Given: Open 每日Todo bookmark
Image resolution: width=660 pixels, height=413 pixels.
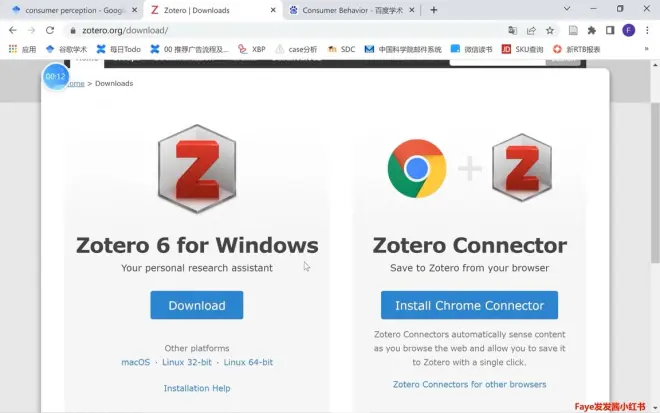Looking at the screenshot, I should (118, 49).
